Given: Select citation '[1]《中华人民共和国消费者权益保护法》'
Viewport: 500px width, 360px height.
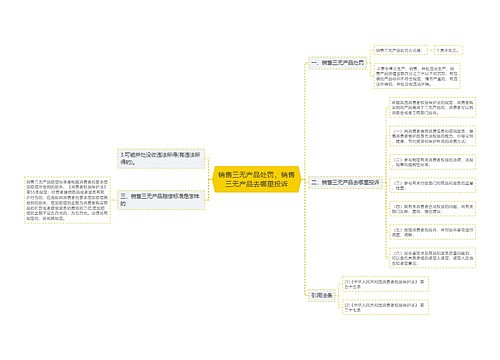Looking at the screenshot, I should point(385,284).
